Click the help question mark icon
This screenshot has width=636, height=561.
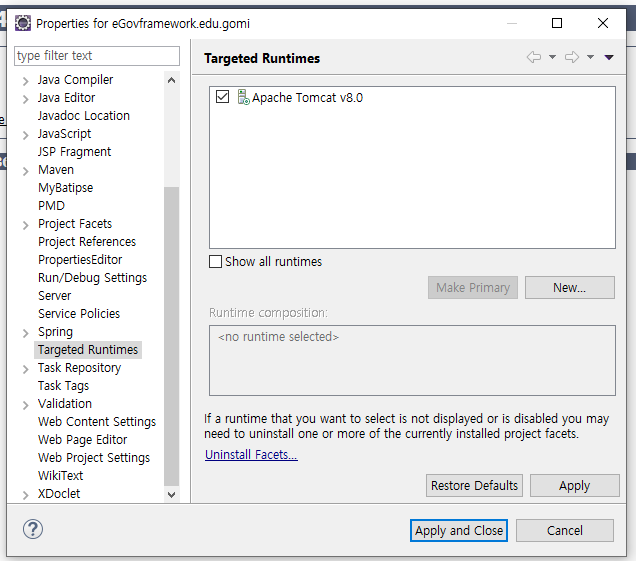[33, 529]
